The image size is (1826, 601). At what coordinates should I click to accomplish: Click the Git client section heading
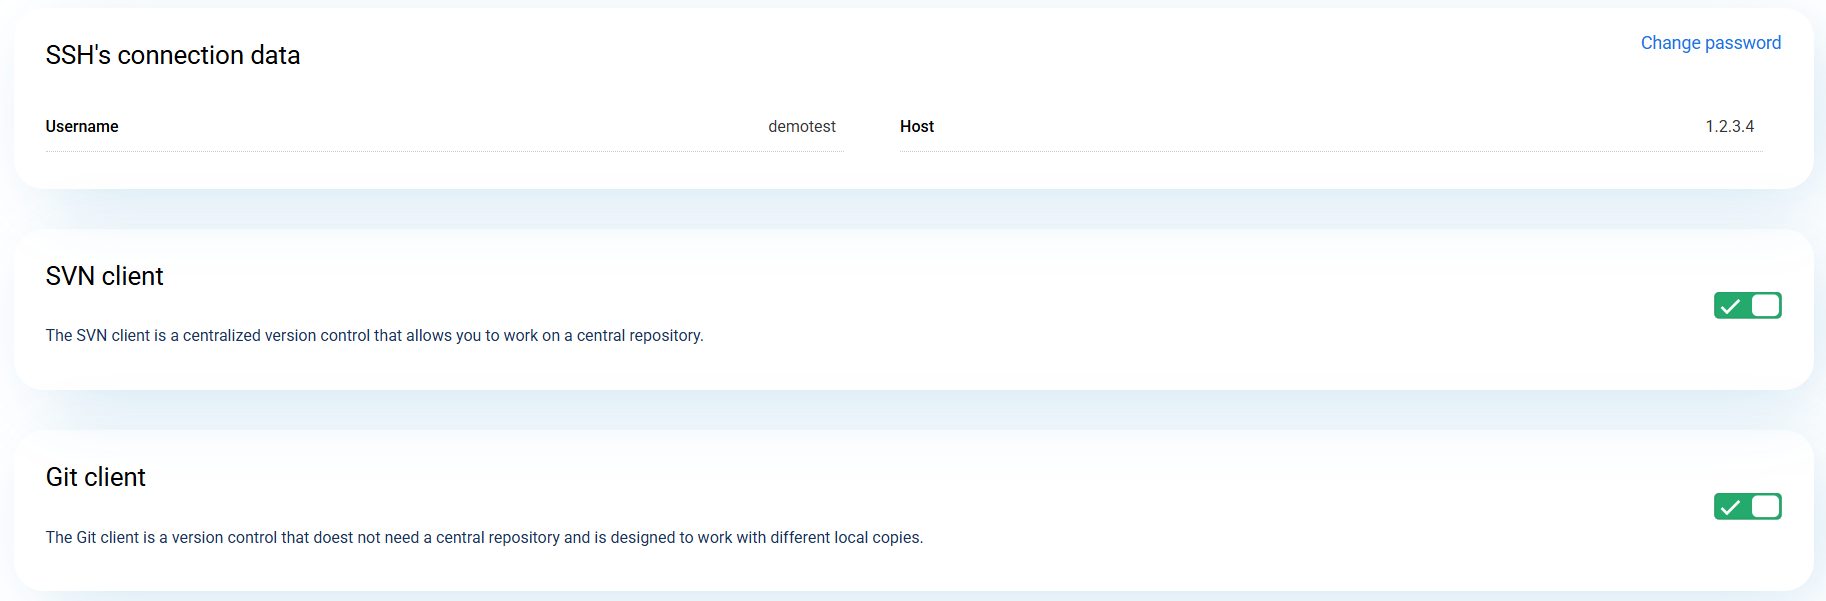click(x=96, y=478)
